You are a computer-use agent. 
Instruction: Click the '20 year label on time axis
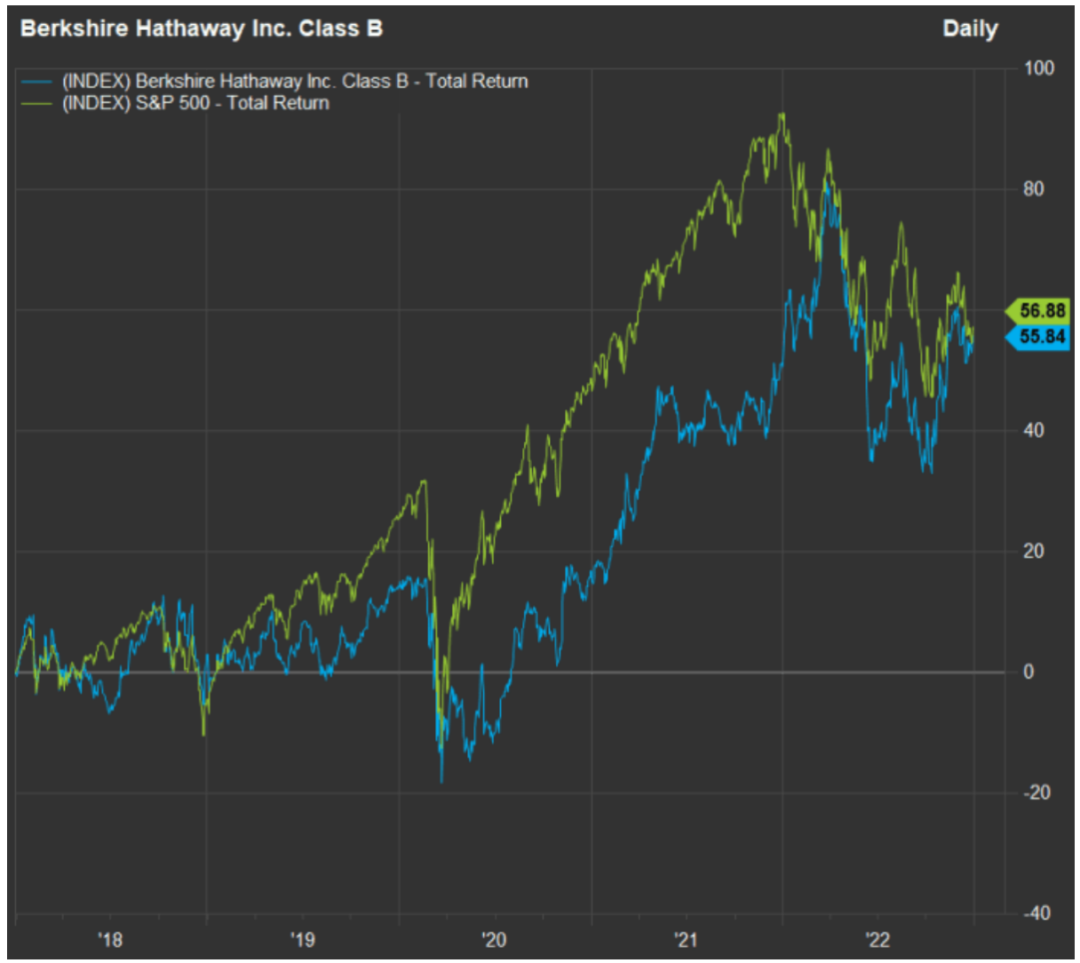pos(494,940)
